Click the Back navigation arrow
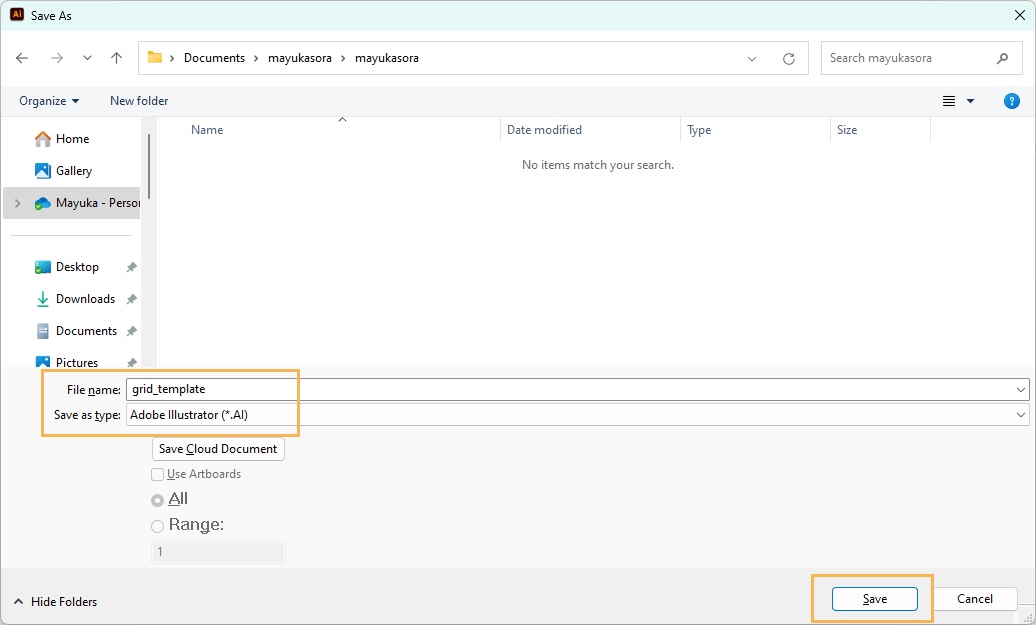The width and height of the screenshot is (1036, 625). (23, 58)
